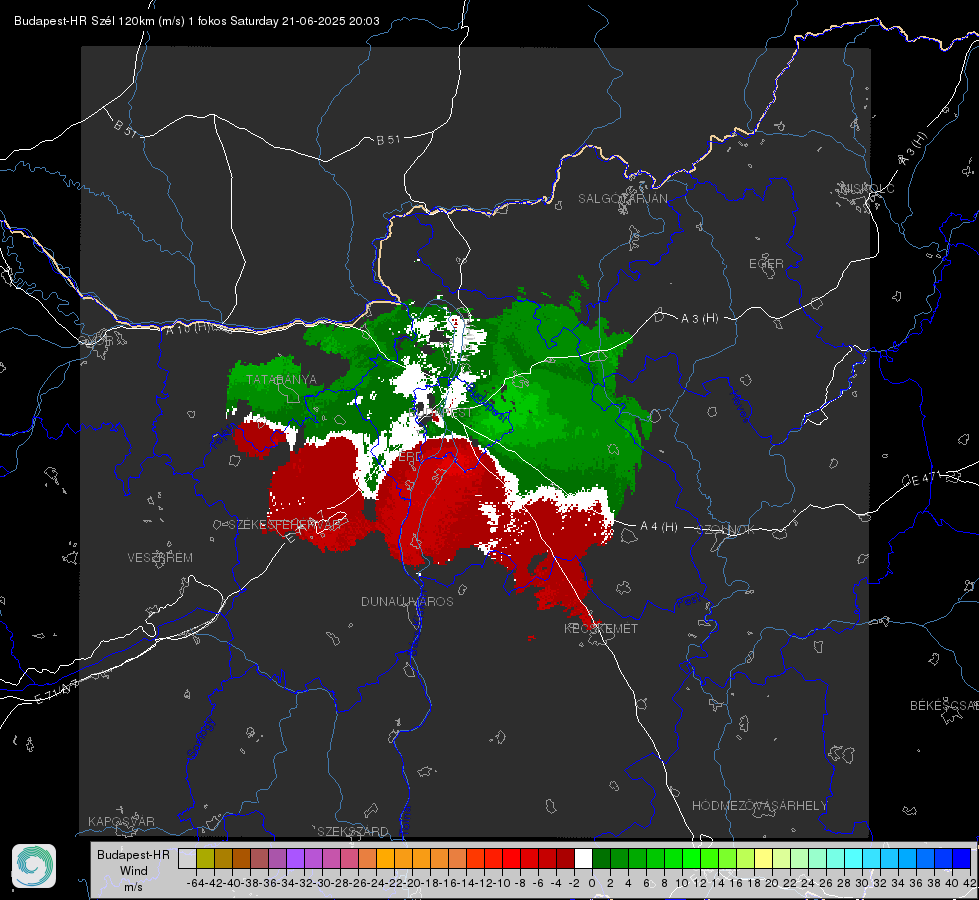979x900 pixels.
Task: Click the '42' value on the legend scale
Action: coord(970,883)
